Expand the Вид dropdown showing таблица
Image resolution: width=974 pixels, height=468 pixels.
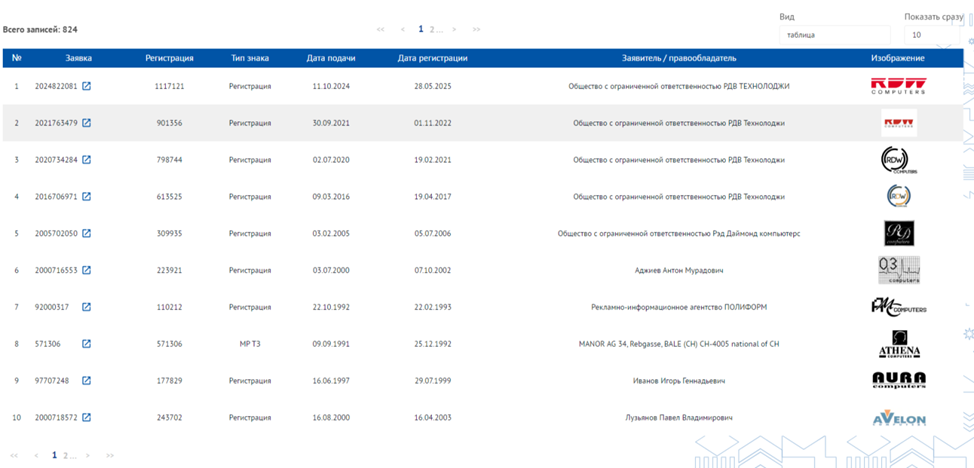click(835, 35)
